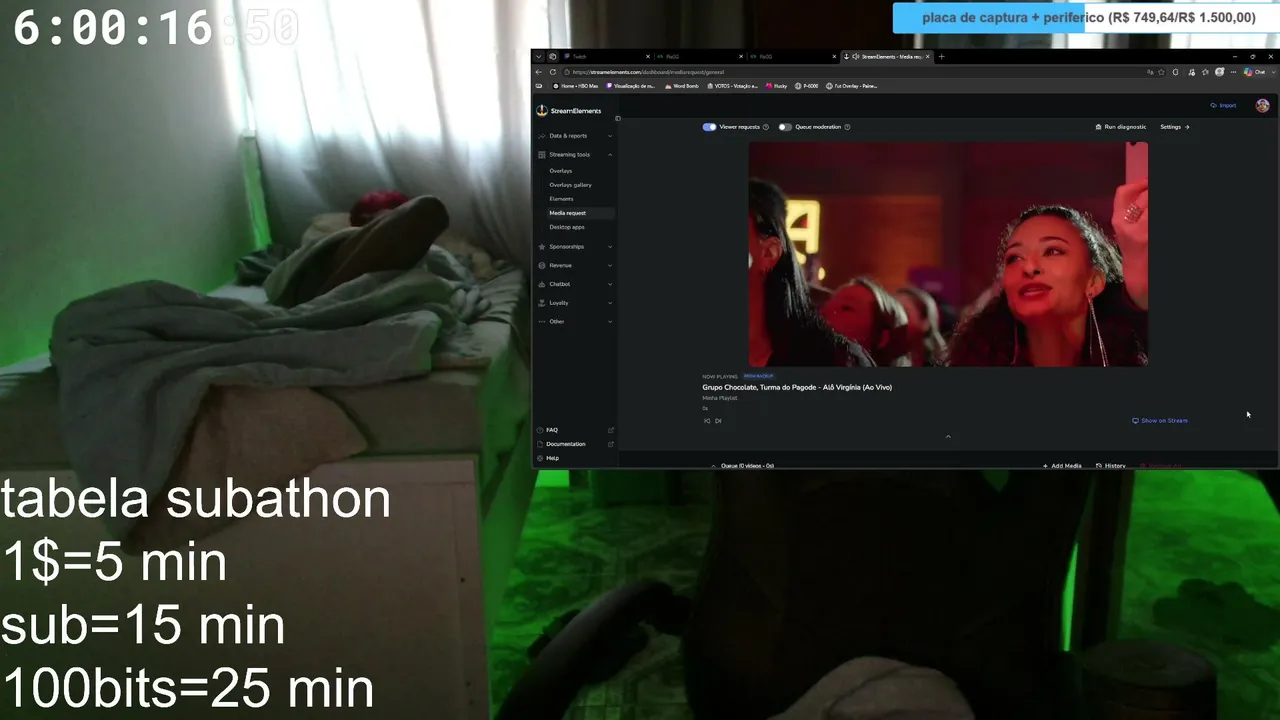Click the Streaming tools sidebar icon
1280x720 pixels.
pos(542,155)
